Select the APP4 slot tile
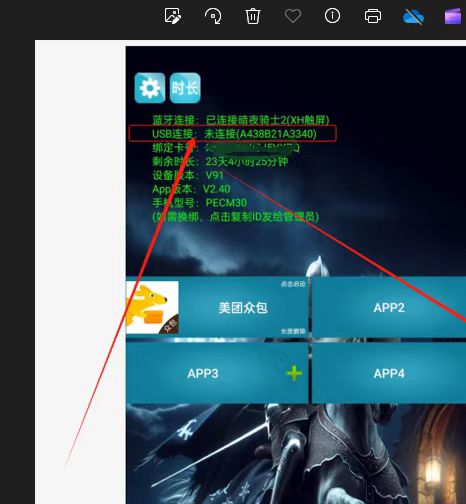 (x=389, y=373)
